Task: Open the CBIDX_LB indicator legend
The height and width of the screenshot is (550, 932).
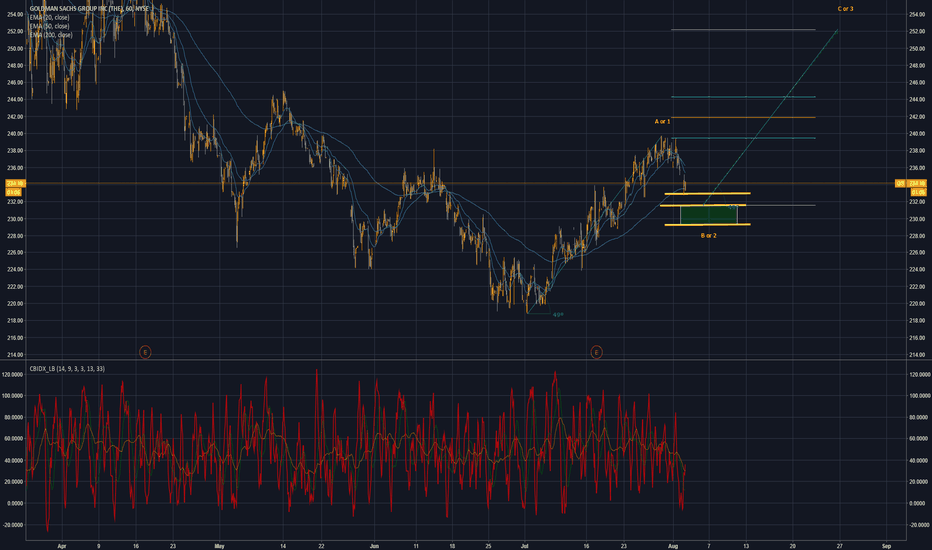Action: click(x=67, y=369)
